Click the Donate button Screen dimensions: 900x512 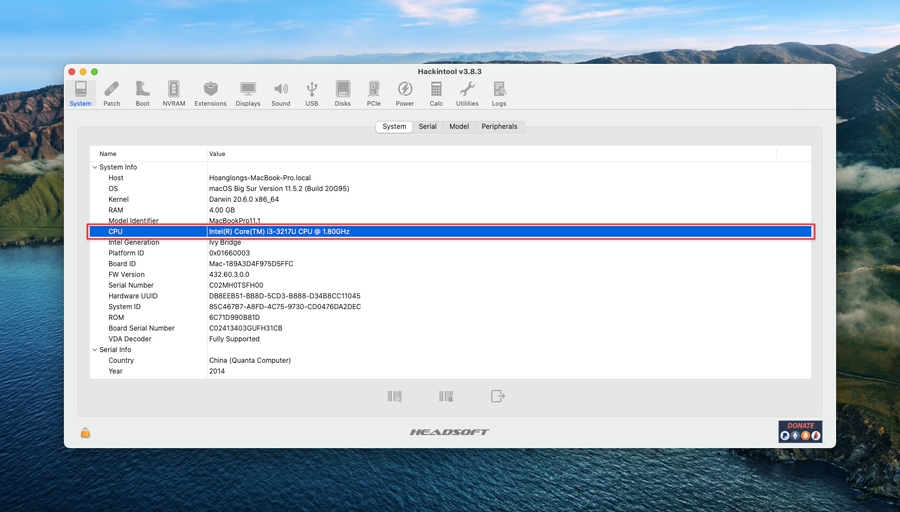(800, 431)
